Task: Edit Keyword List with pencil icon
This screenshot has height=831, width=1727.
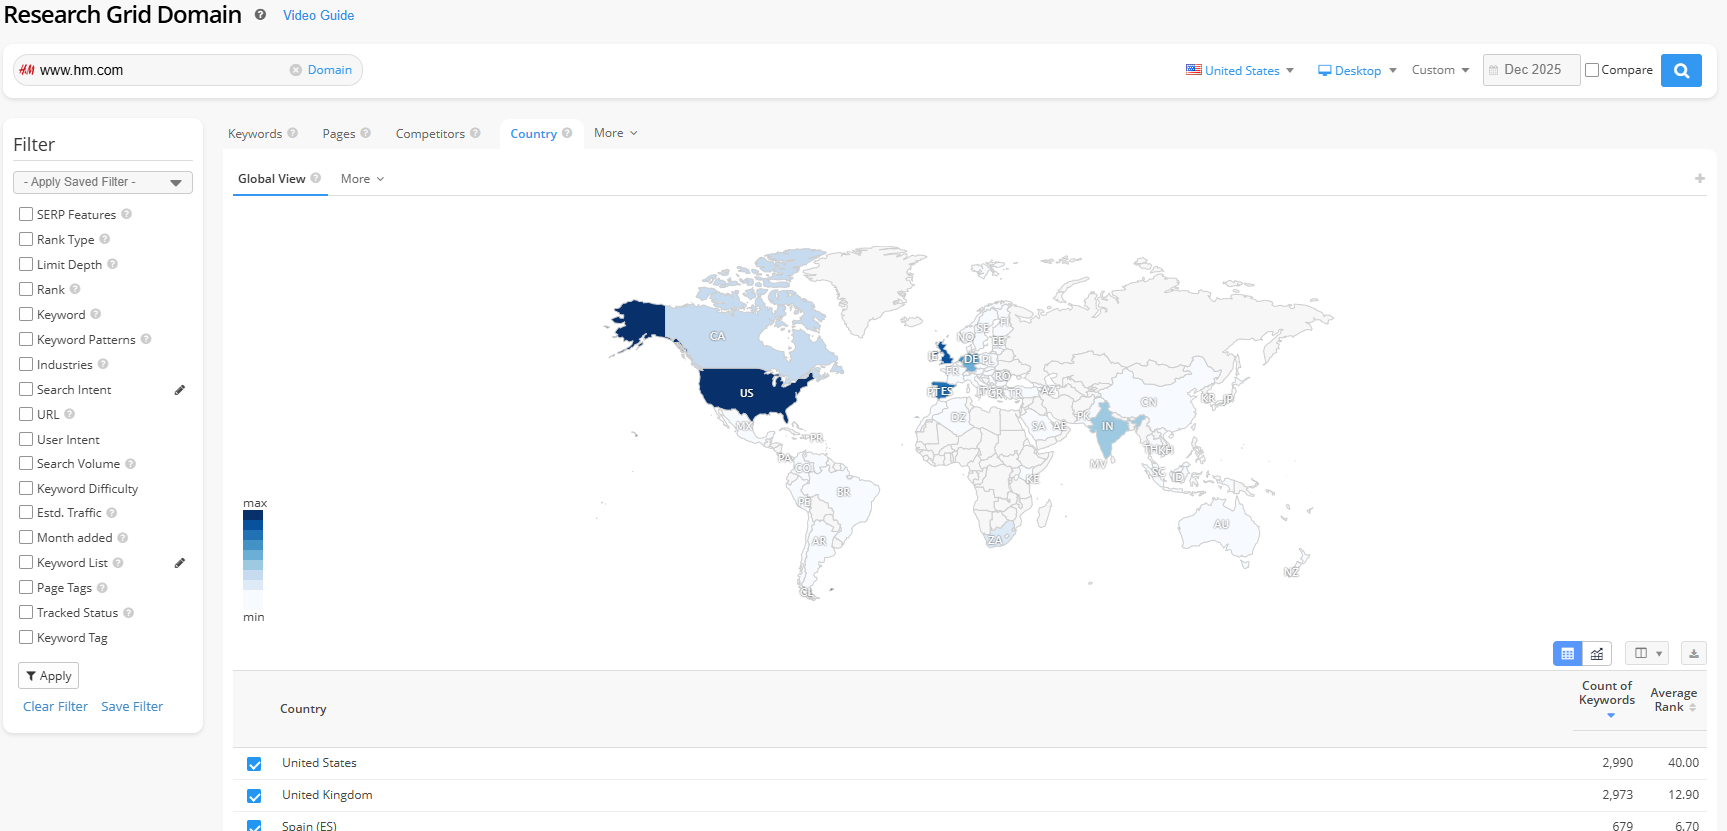Action: click(180, 563)
